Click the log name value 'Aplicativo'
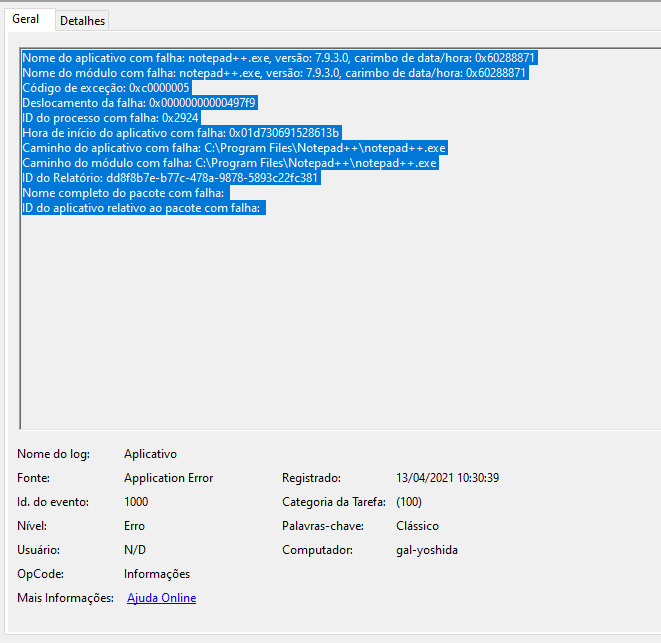This screenshot has height=643, width=661. coord(150,454)
